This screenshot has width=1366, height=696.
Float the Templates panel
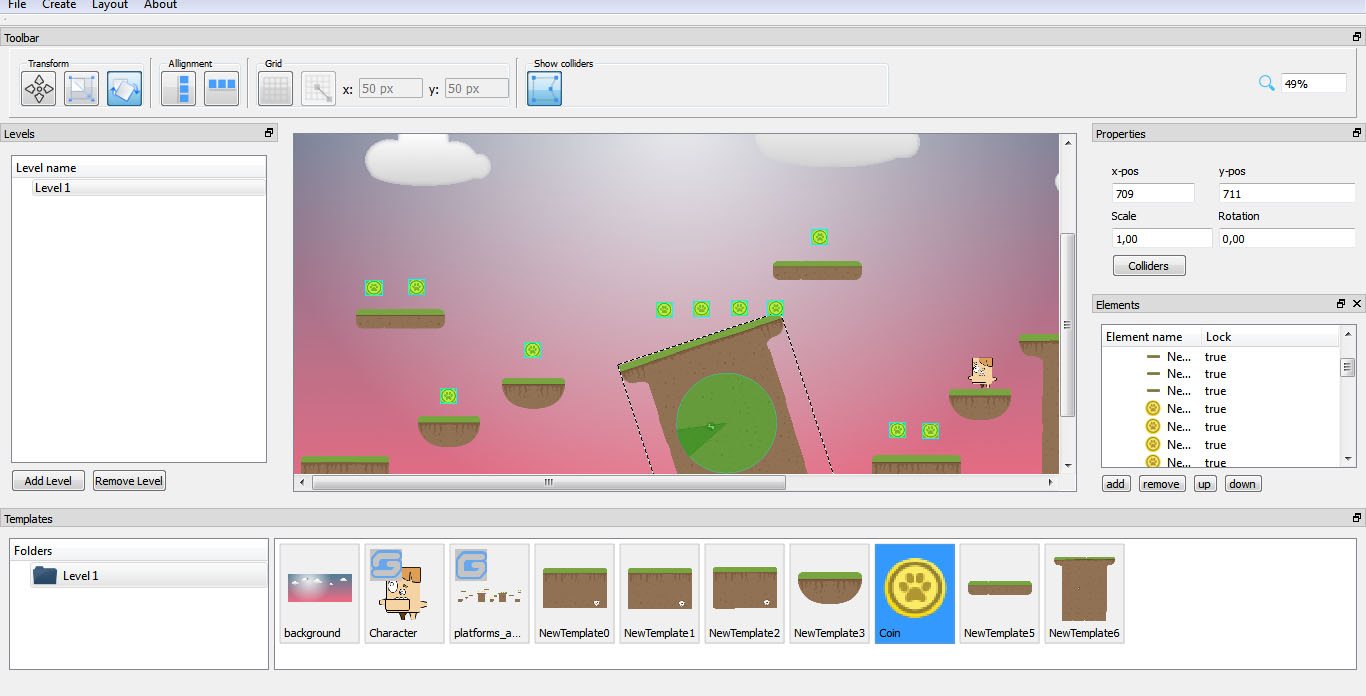1357,518
